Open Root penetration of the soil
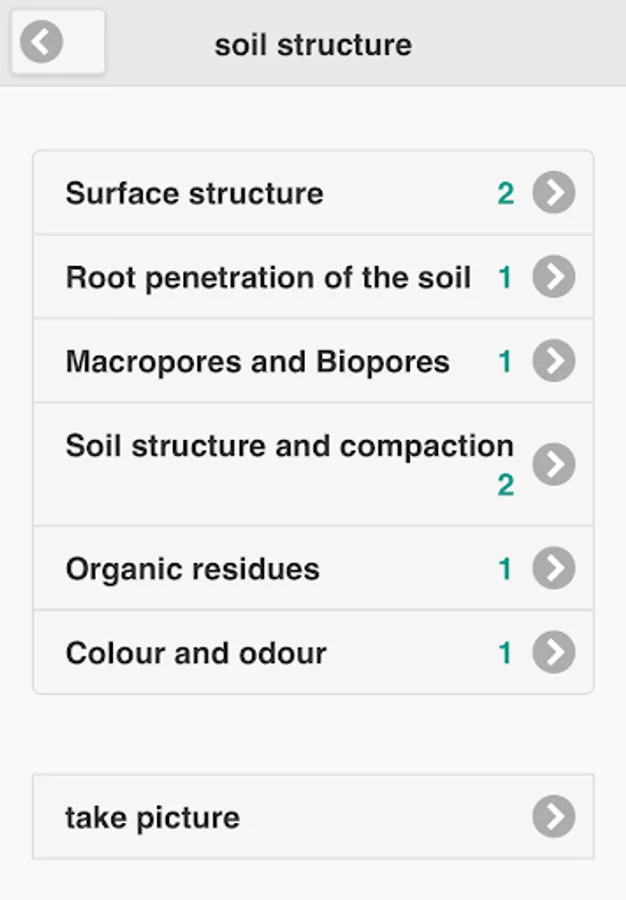The width and height of the screenshot is (626, 900). click(268, 277)
